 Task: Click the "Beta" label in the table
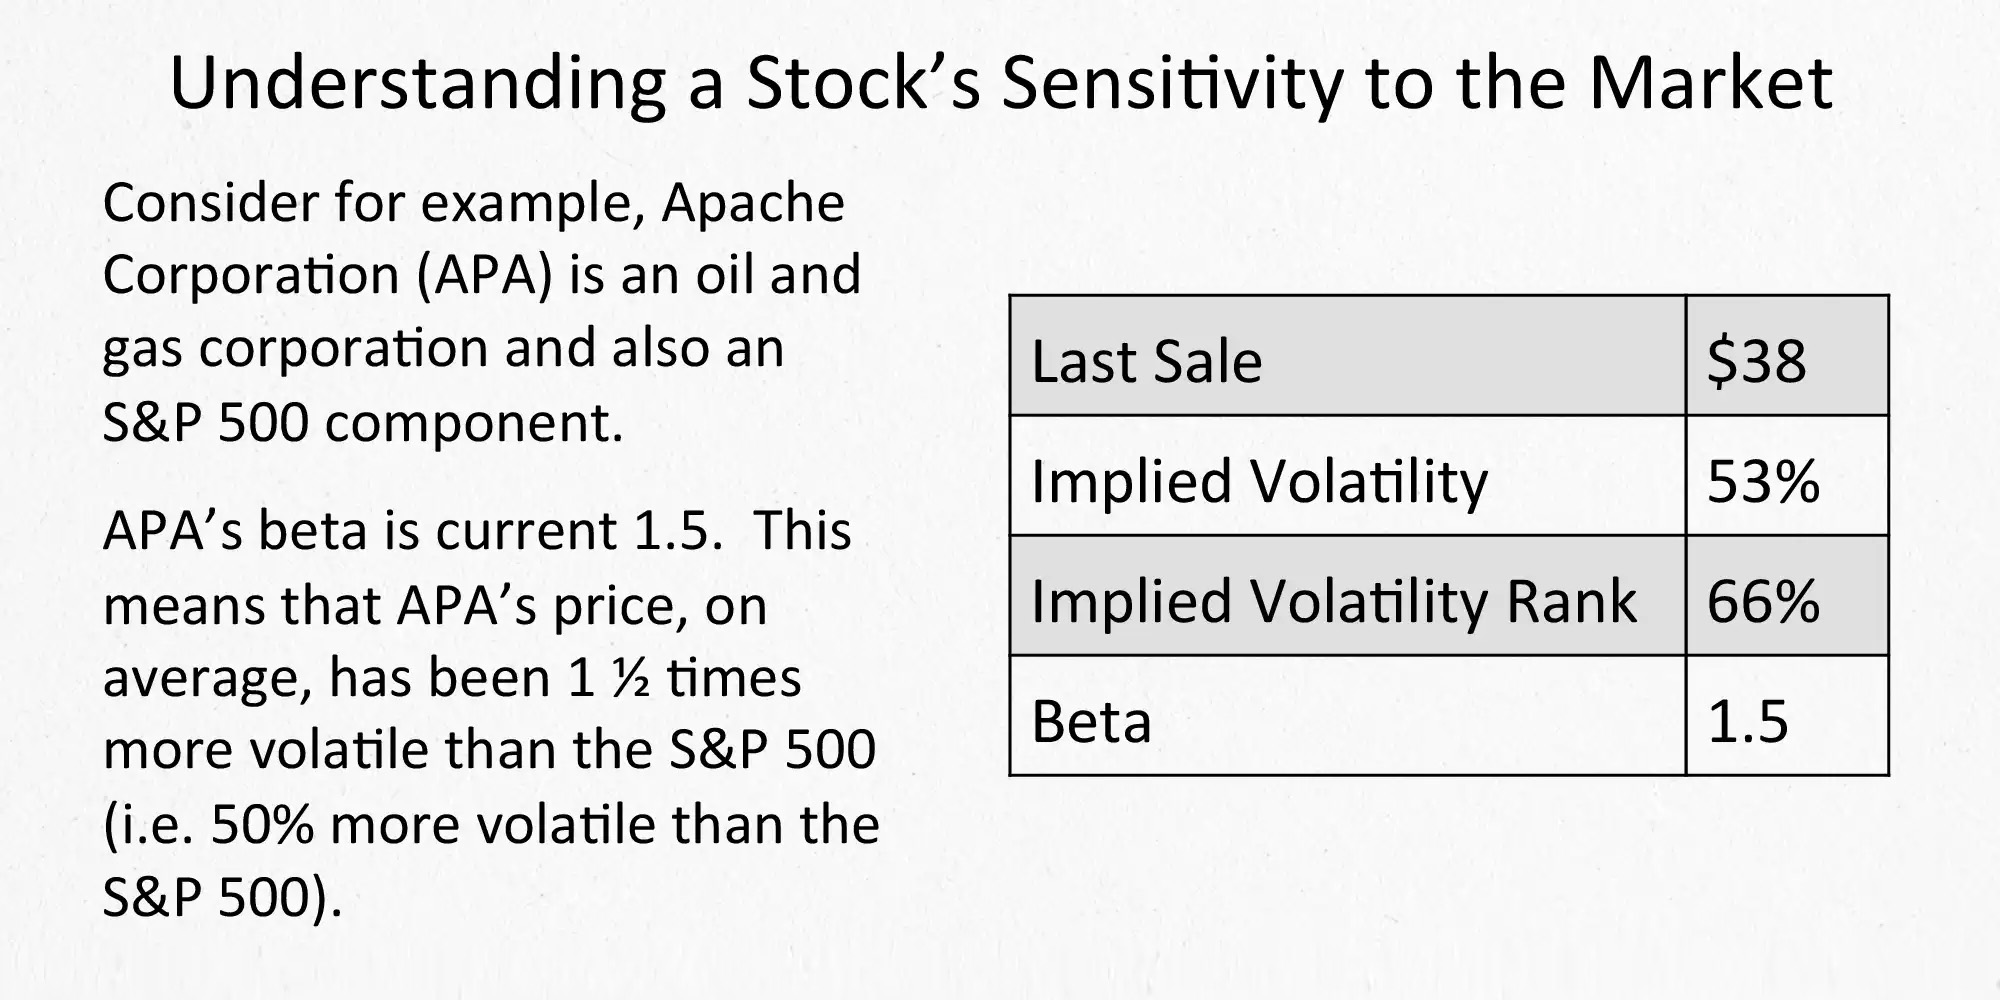pyautogui.click(x=1091, y=721)
